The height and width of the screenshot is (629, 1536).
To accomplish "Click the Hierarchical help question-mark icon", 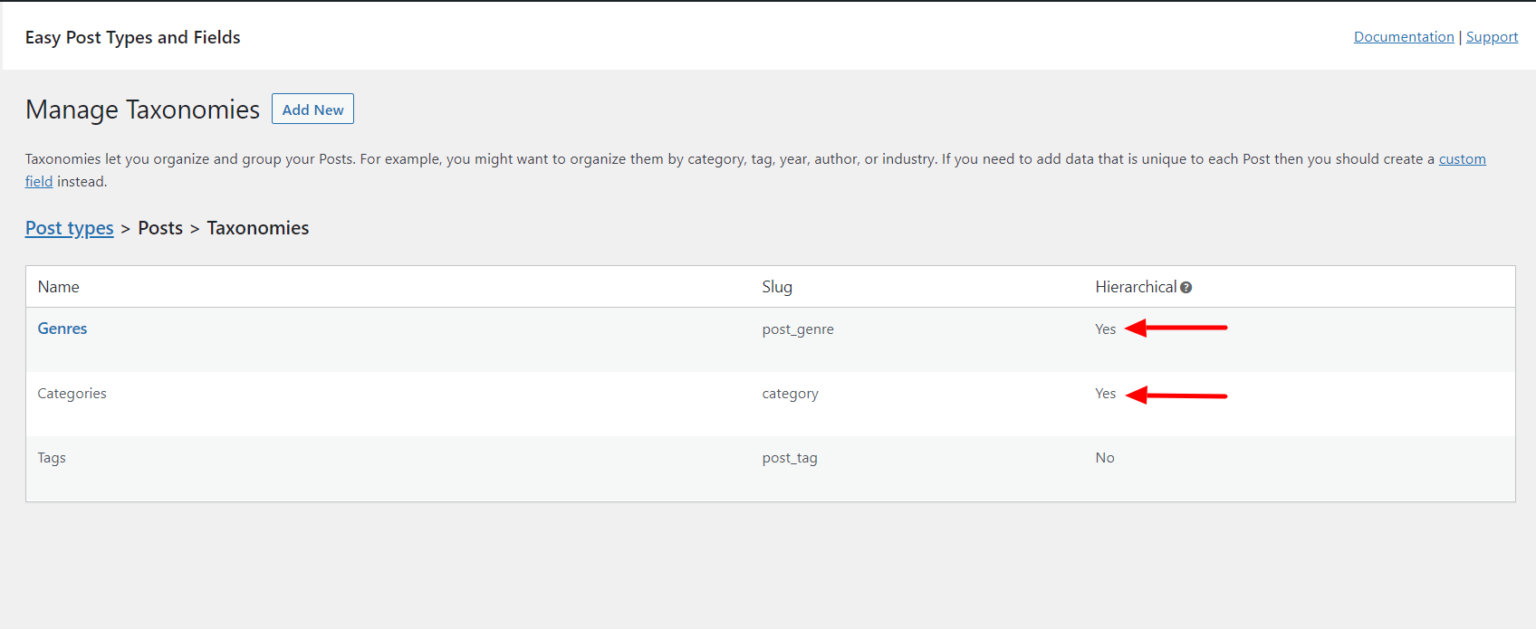I will coord(1186,288).
